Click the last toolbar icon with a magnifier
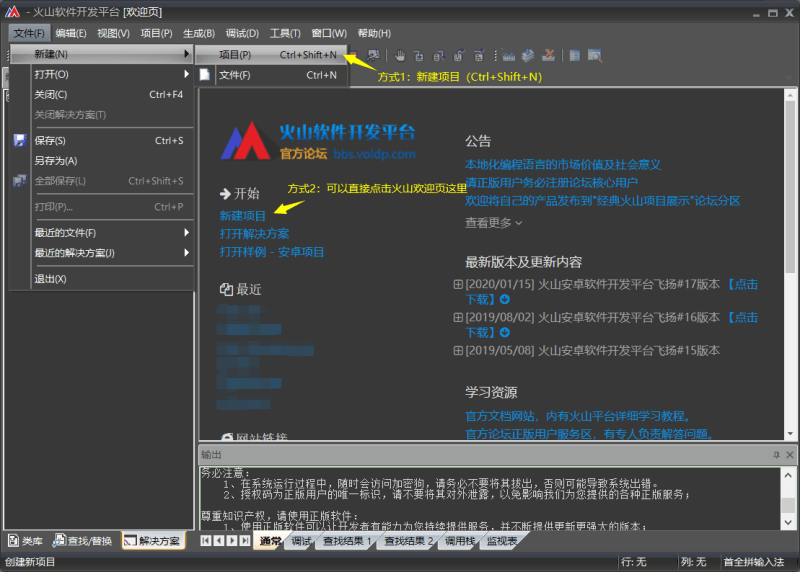The height and width of the screenshot is (572, 800). pos(593,55)
